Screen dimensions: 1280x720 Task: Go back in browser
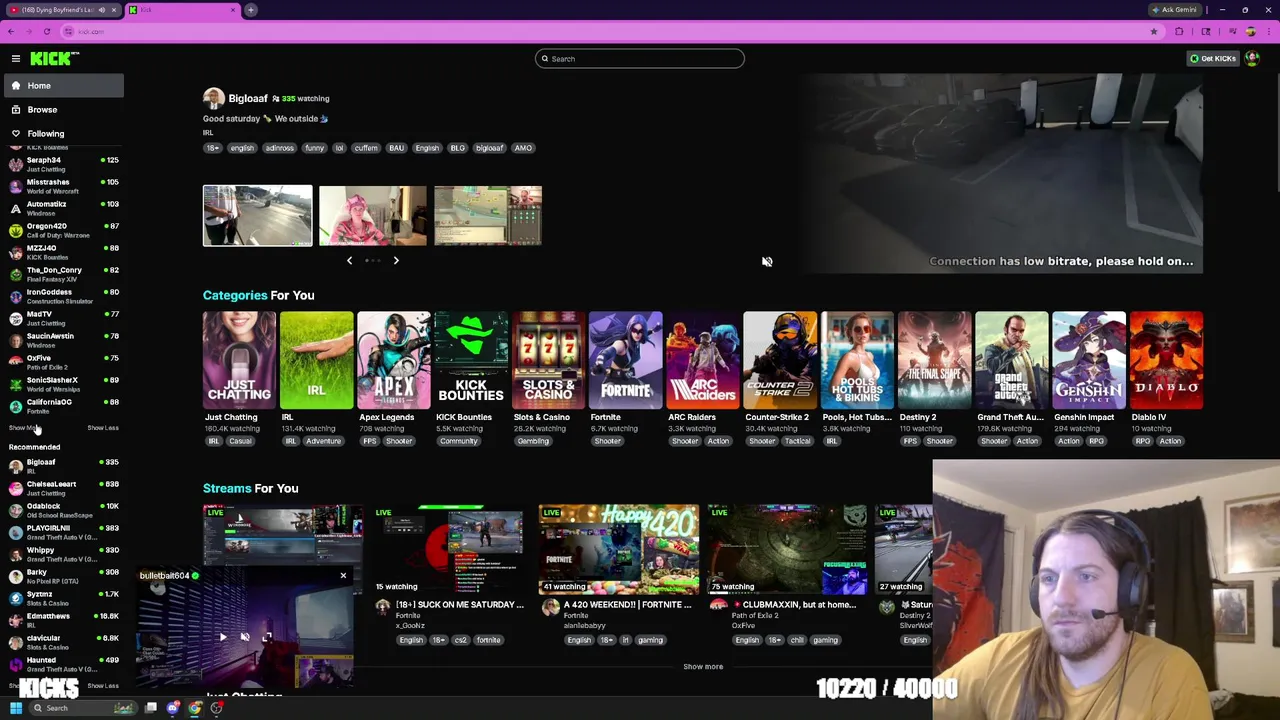(x=11, y=32)
